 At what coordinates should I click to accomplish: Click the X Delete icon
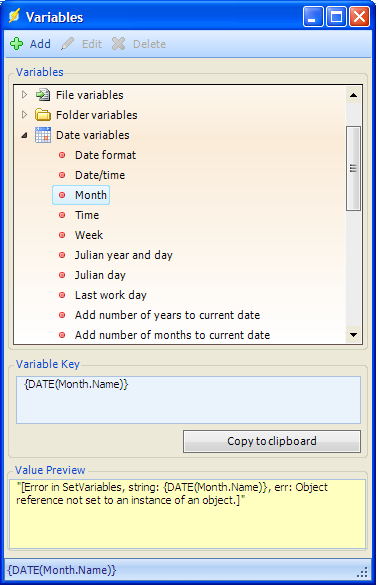pos(119,44)
